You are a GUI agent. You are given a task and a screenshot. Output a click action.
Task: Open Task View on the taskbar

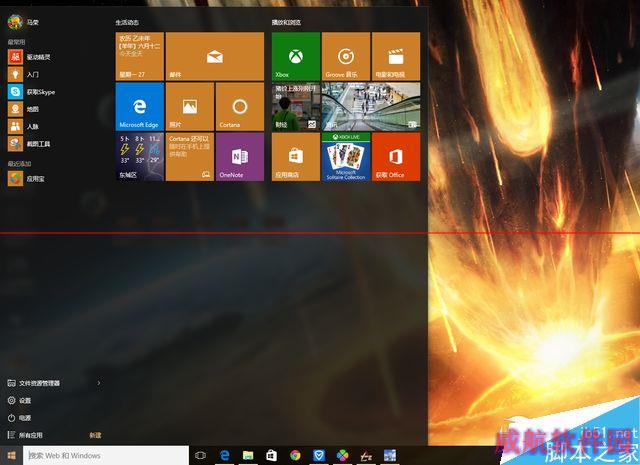(200, 455)
